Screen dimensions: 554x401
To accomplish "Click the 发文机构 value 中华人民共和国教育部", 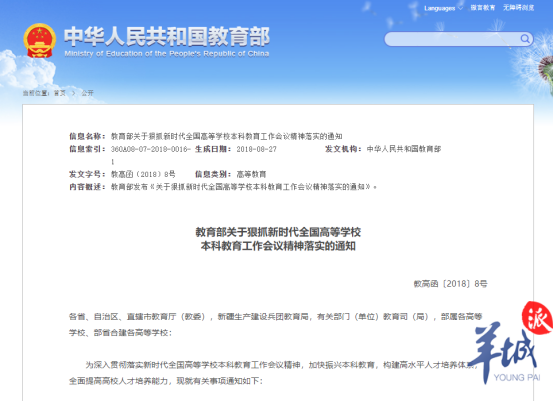I will click(x=404, y=149).
